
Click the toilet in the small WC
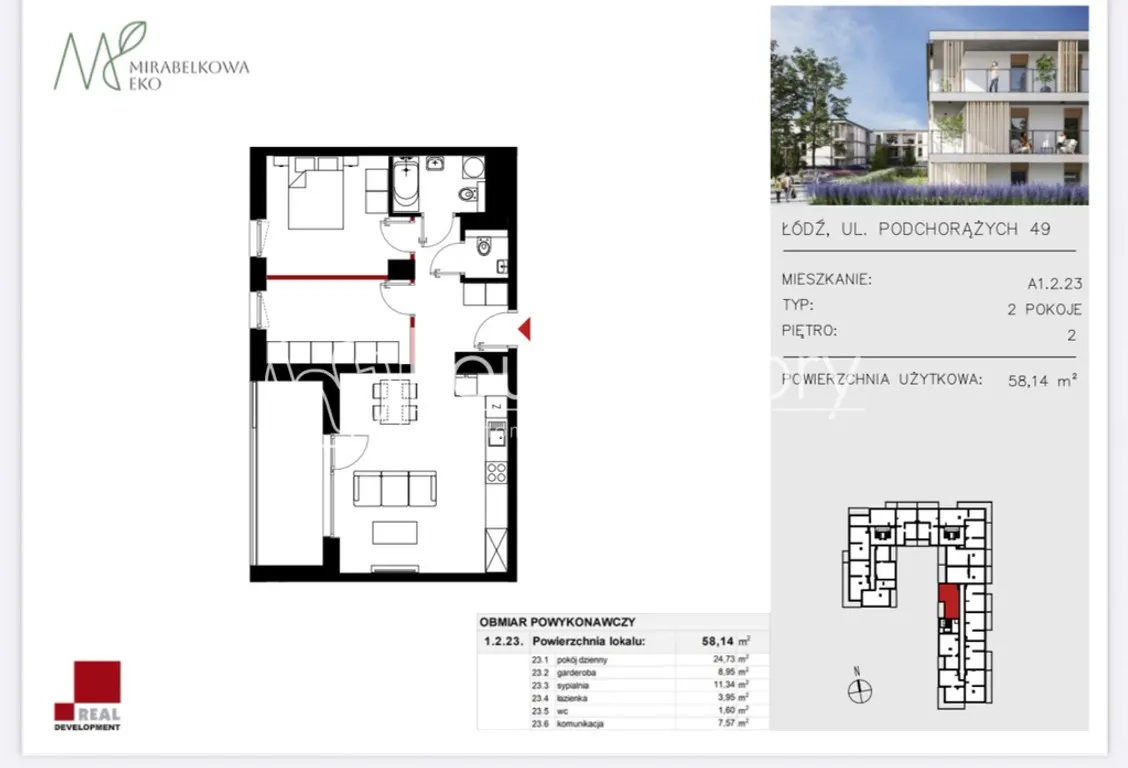click(484, 247)
